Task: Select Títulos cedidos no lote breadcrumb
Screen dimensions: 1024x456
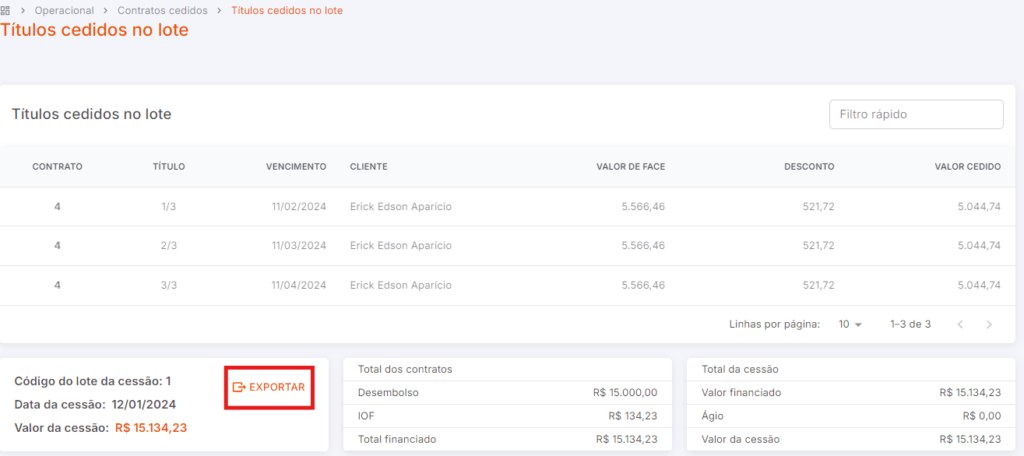Action: 287,10
